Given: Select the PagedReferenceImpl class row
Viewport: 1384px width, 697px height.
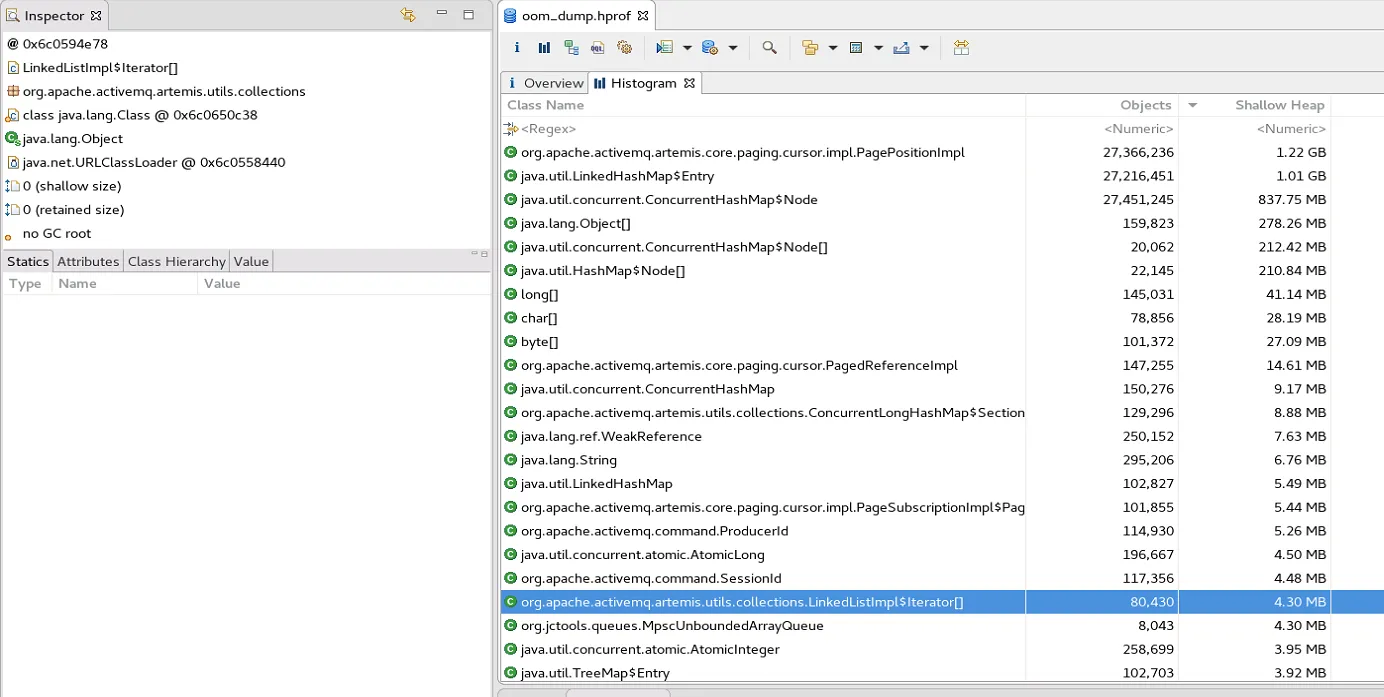Looking at the screenshot, I should coord(942,365).
